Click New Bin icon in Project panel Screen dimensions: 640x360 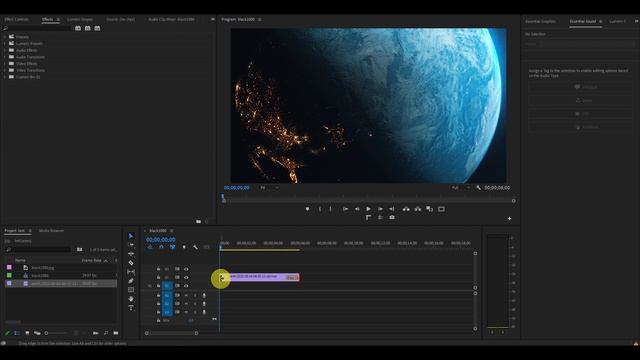(116, 333)
